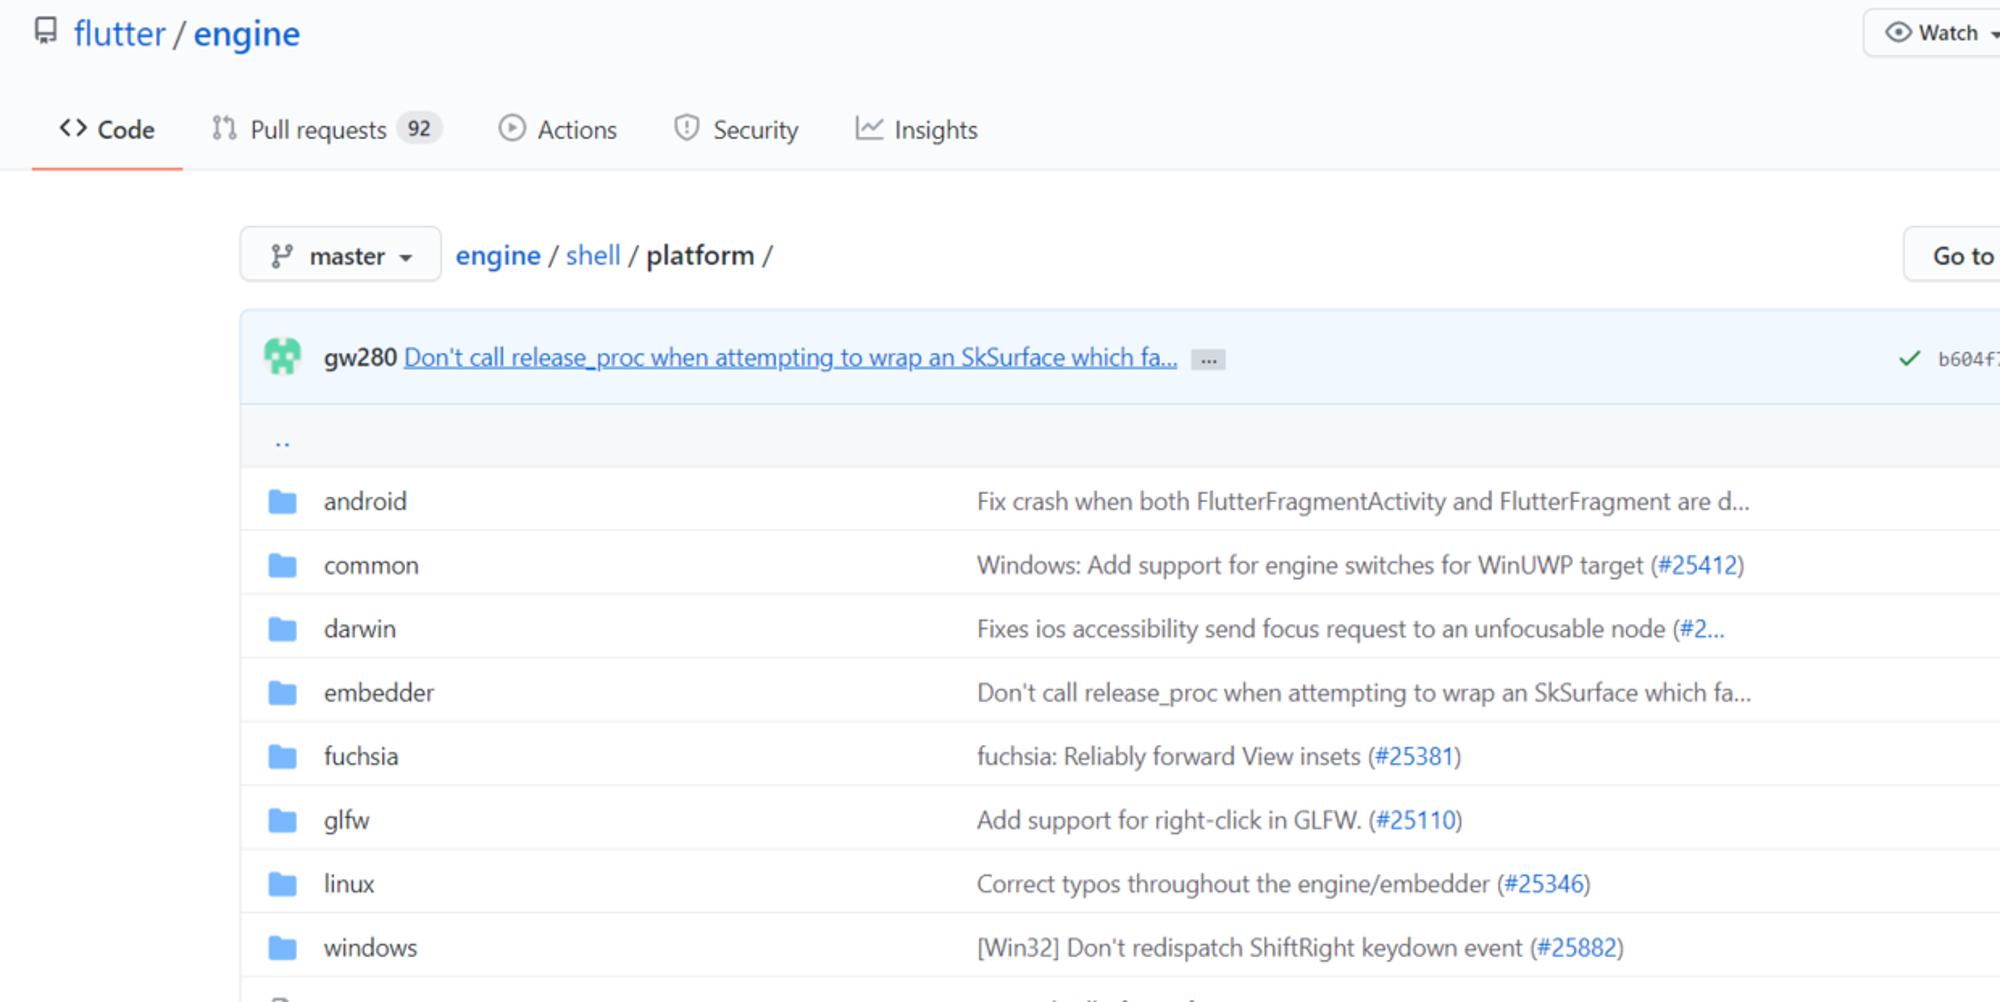Click gw280's green avatar icon
Image resolution: width=2000 pixels, height=1002 pixels.
click(282, 357)
